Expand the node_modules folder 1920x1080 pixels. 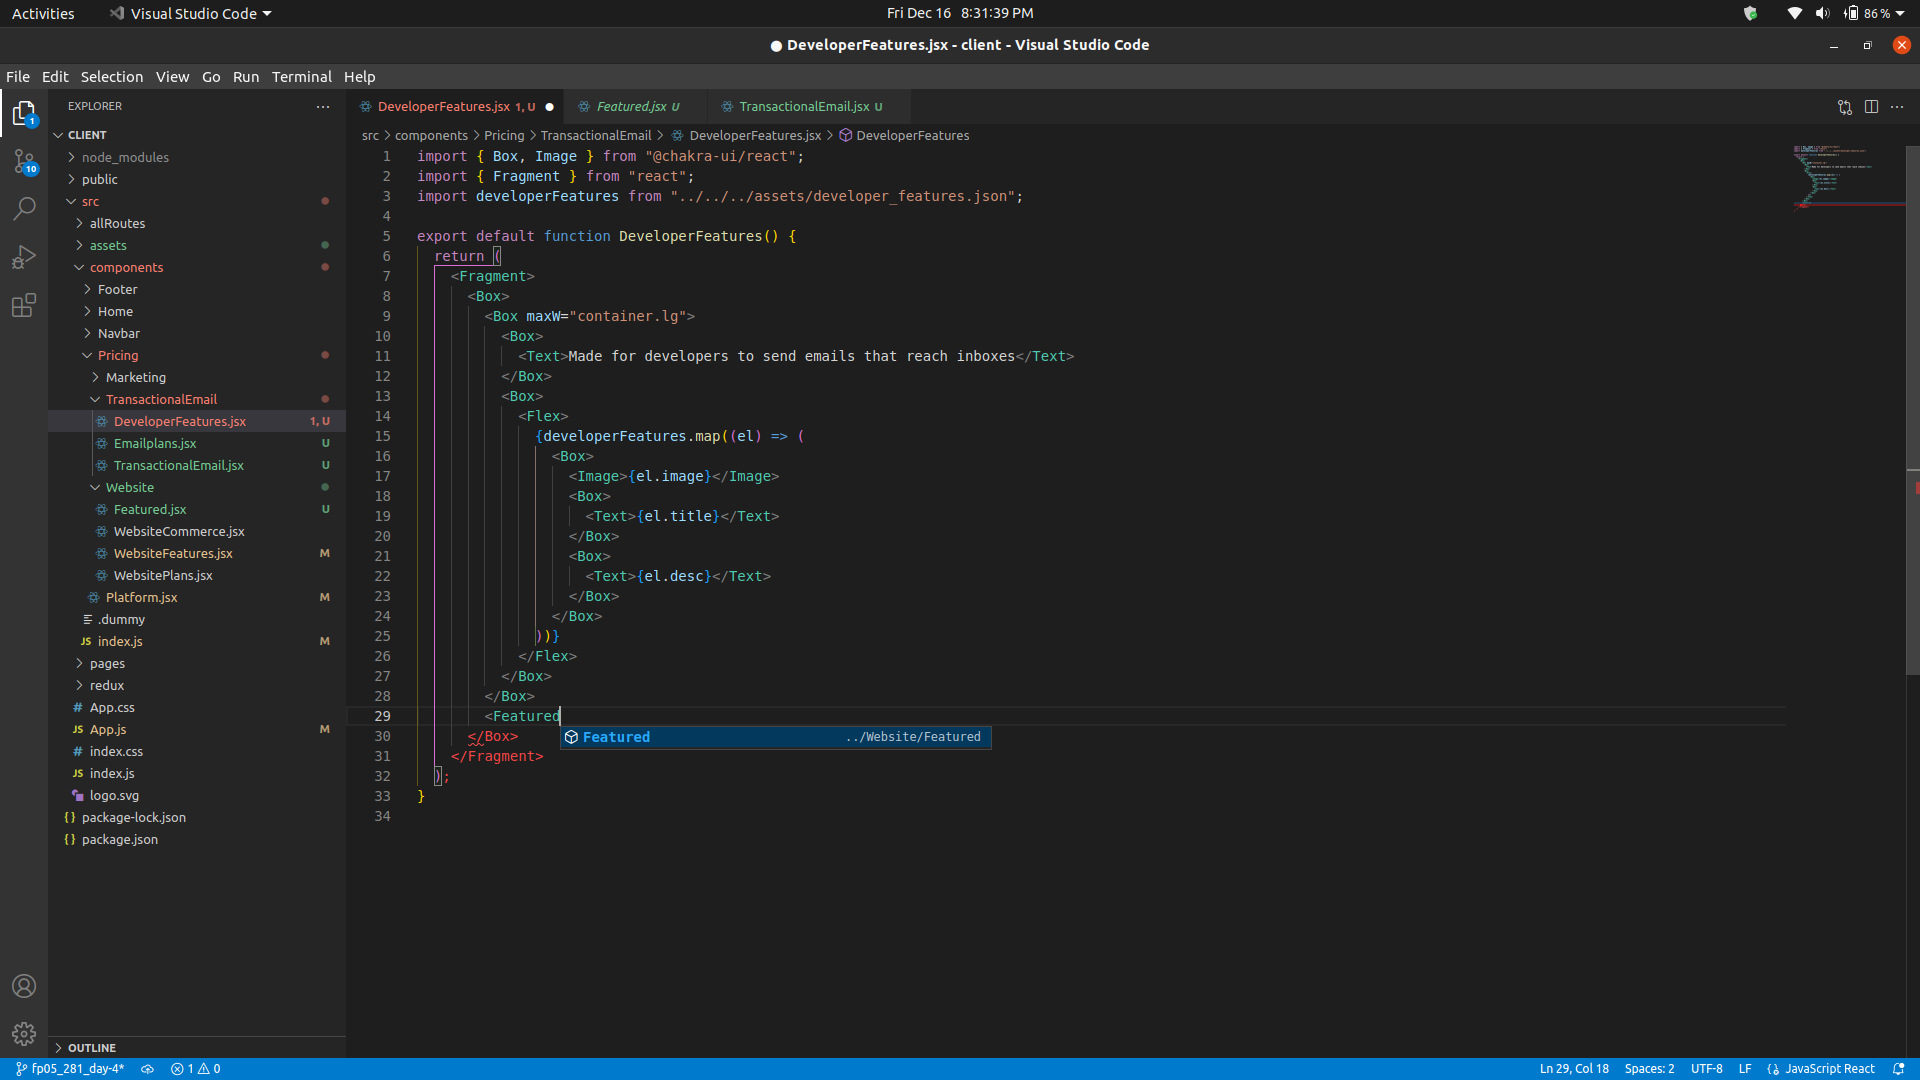point(124,157)
